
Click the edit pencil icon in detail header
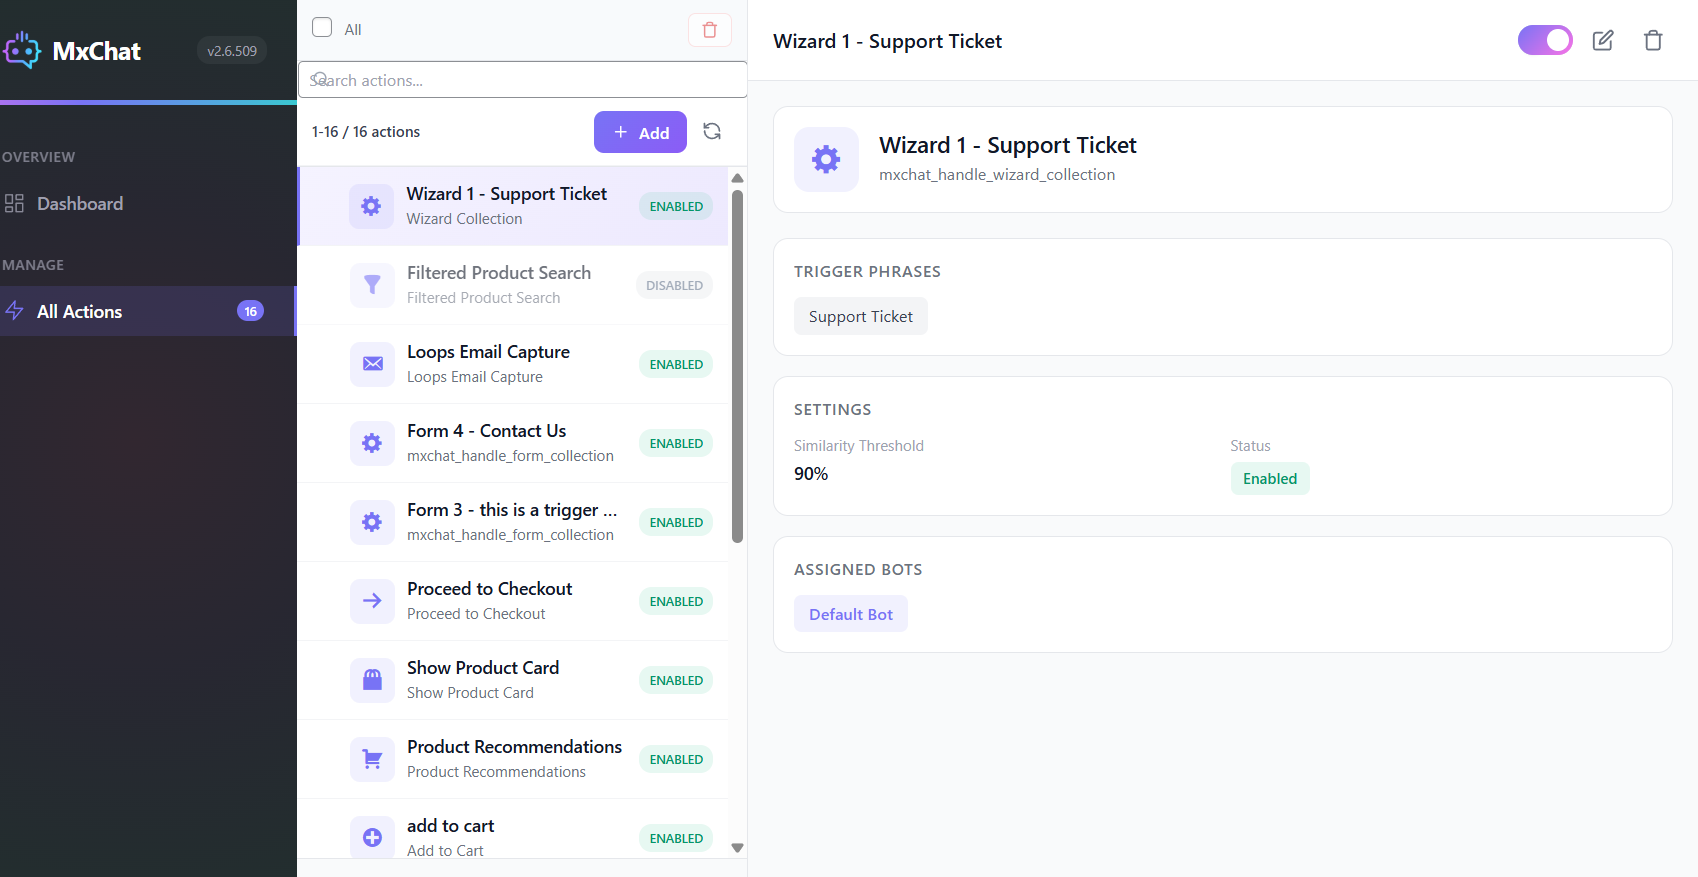point(1603,40)
